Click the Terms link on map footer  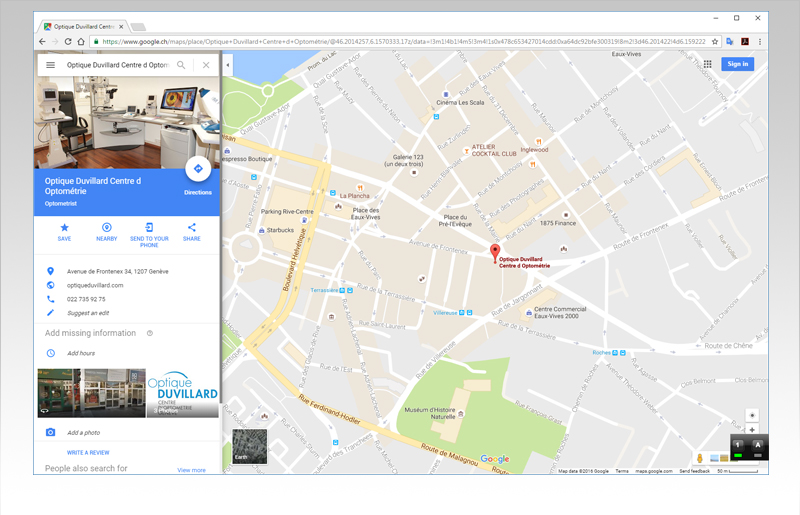coord(622,471)
